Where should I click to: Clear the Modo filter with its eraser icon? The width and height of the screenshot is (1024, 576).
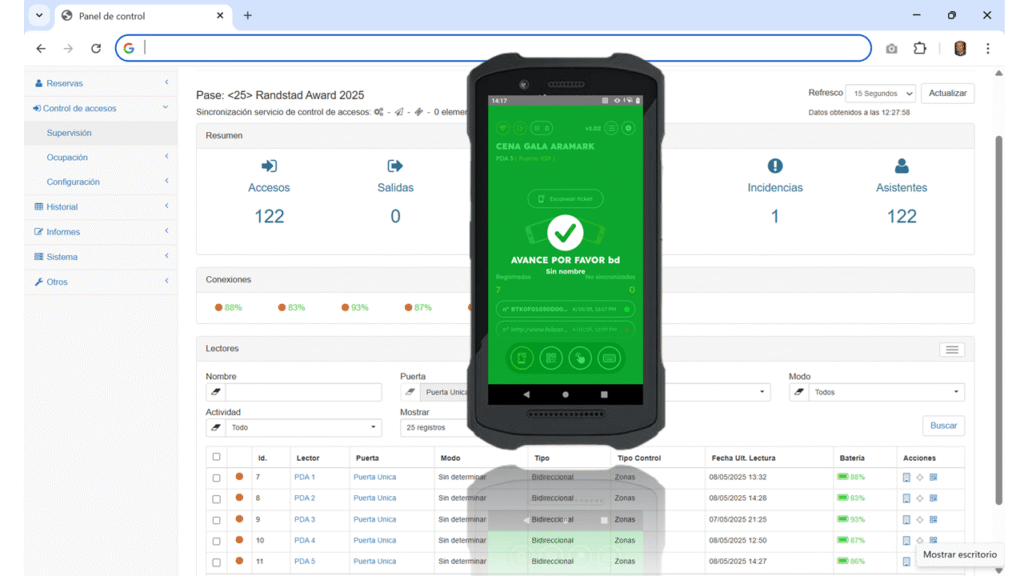pyautogui.click(x=799, y=392)
